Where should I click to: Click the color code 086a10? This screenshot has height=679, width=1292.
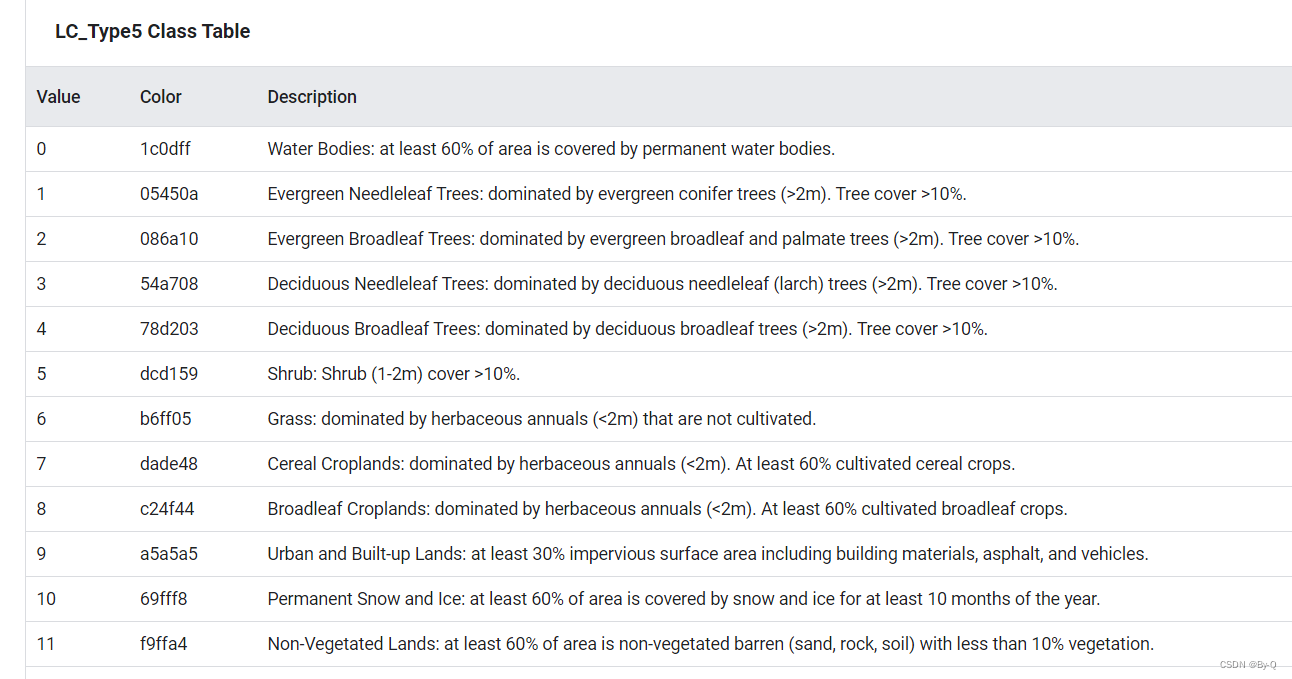coord(169,239)
